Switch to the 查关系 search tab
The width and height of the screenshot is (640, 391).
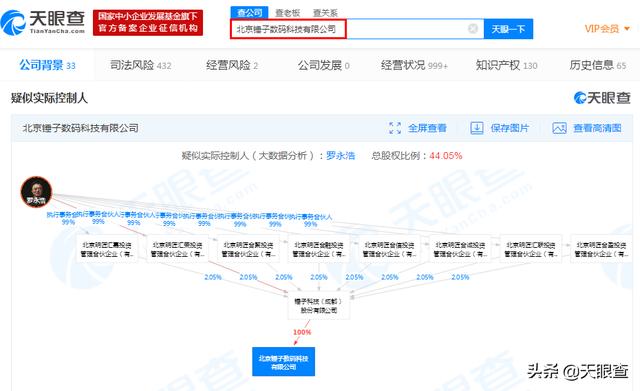325,13
